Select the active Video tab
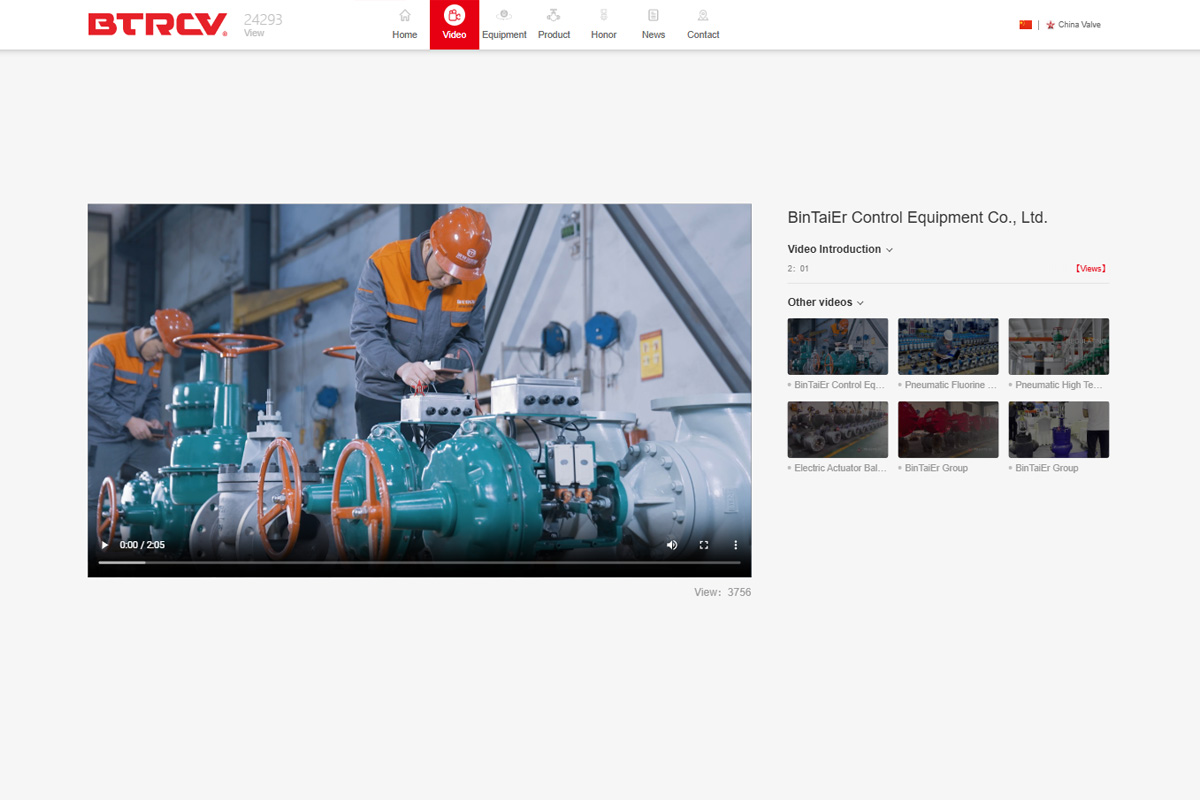The height and width of the screenshot is (800, 1200). point(454,25)
